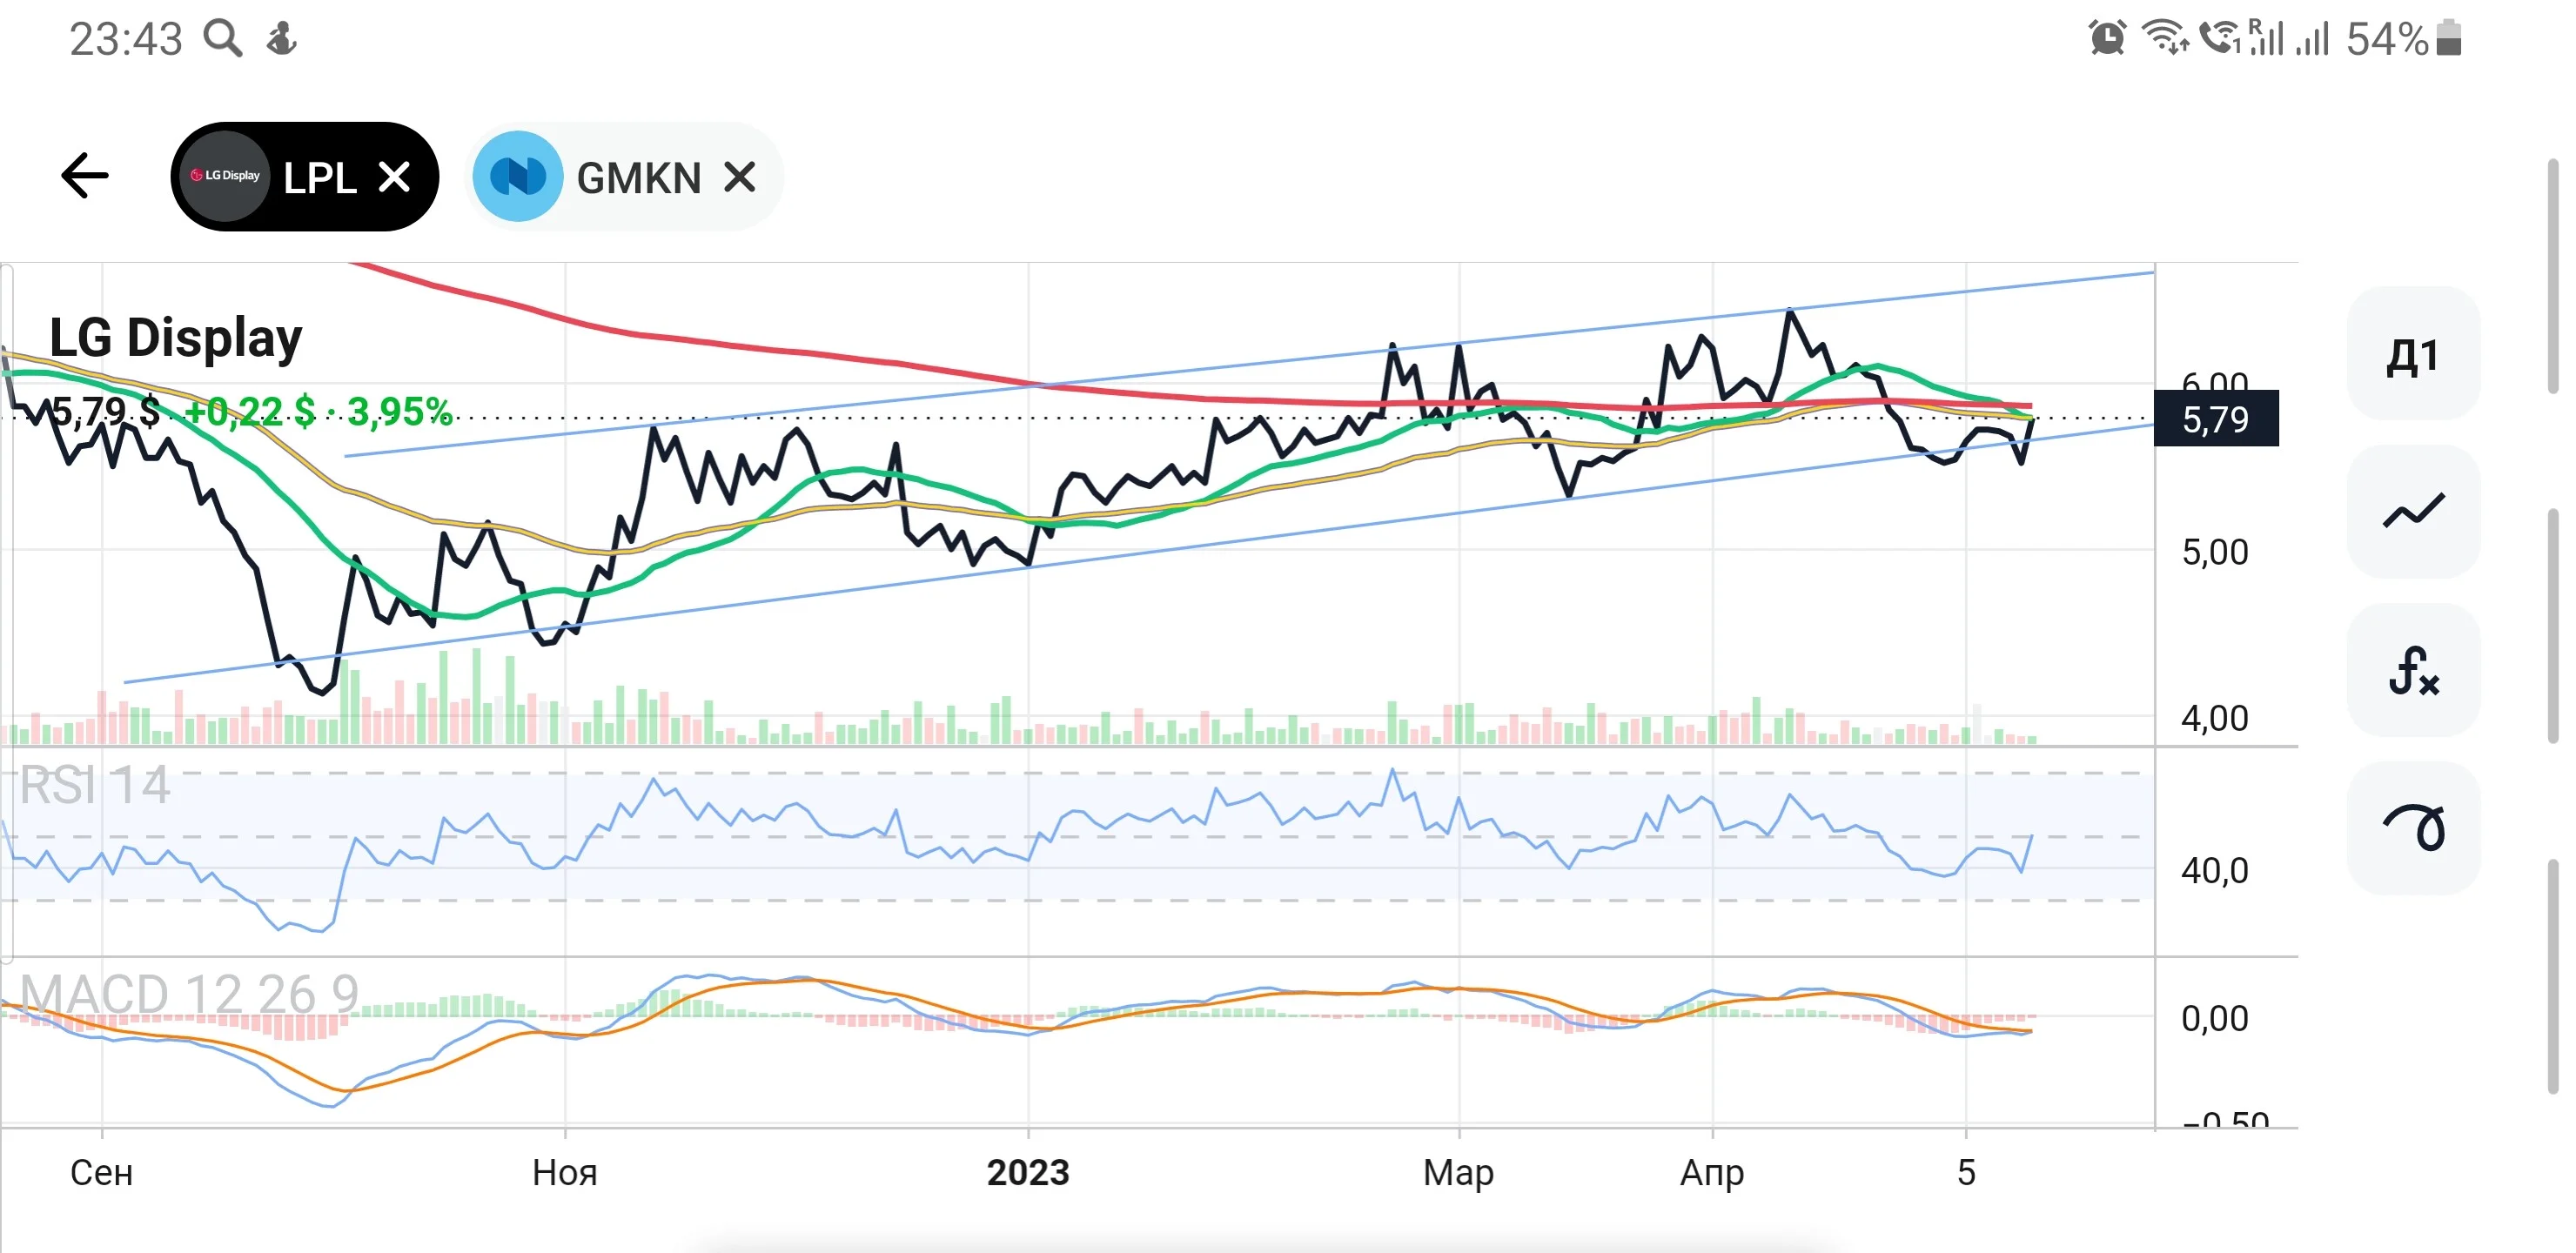
Task: Open the LG Display logo icon
Action: point(225,176)
